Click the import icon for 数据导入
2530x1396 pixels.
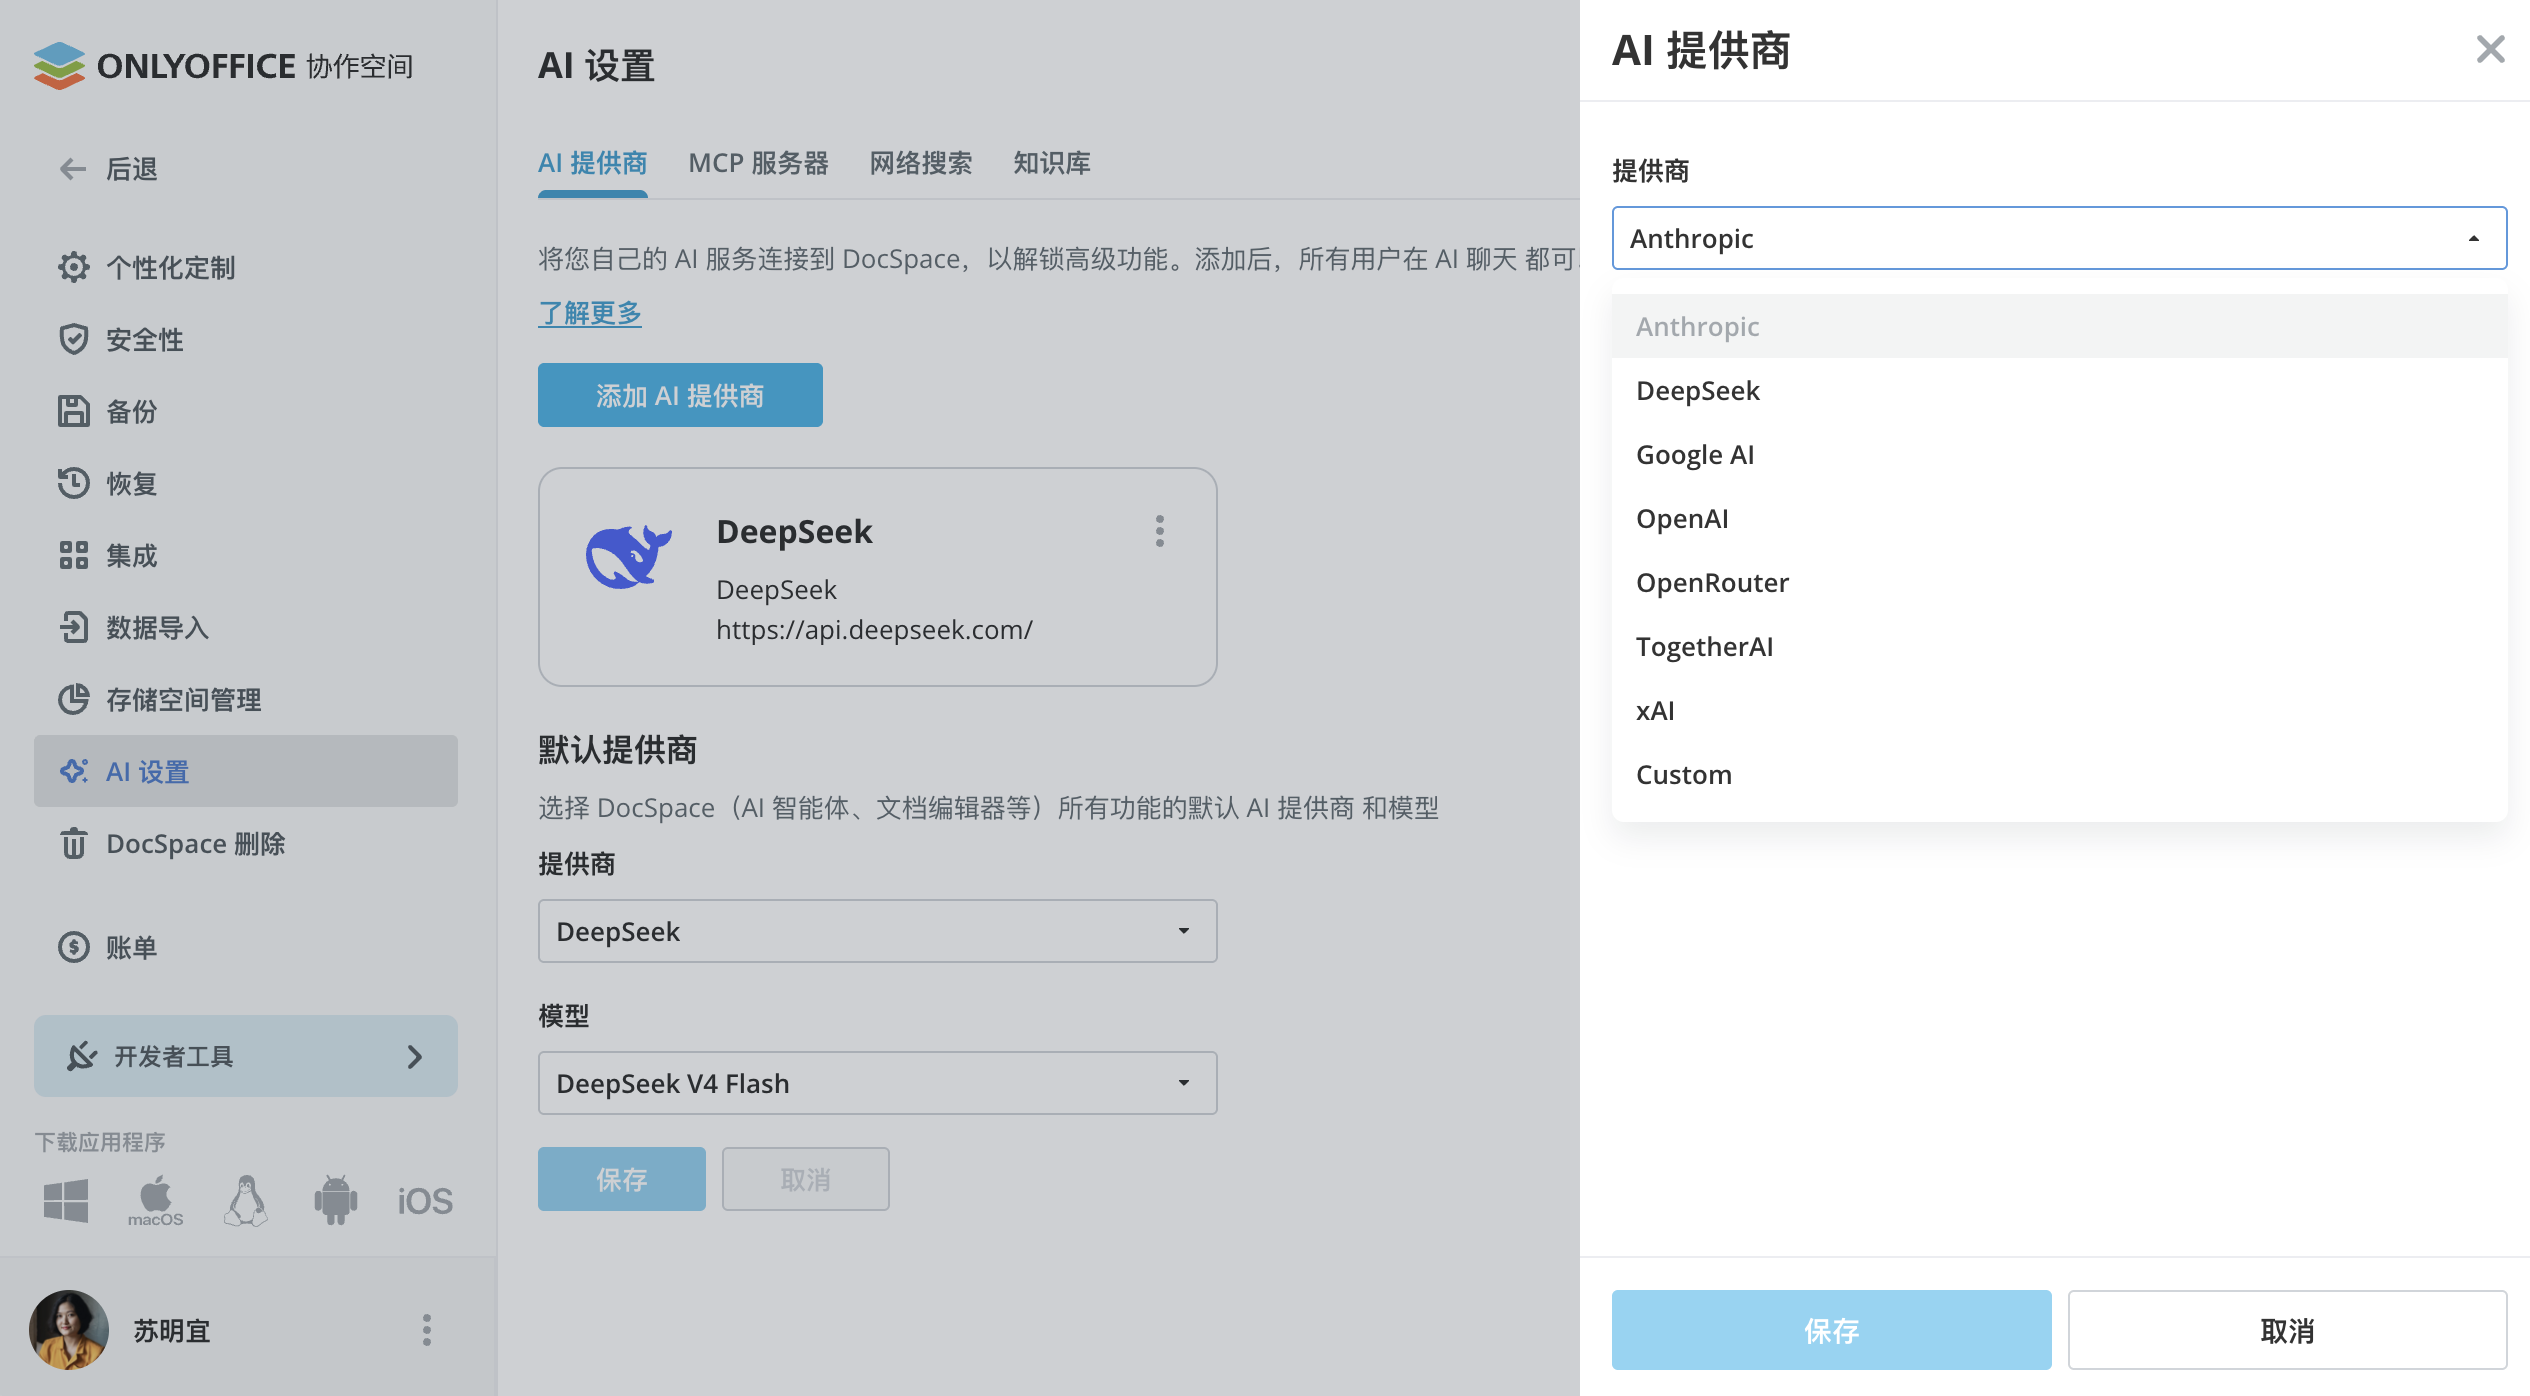tap(73, 627)
